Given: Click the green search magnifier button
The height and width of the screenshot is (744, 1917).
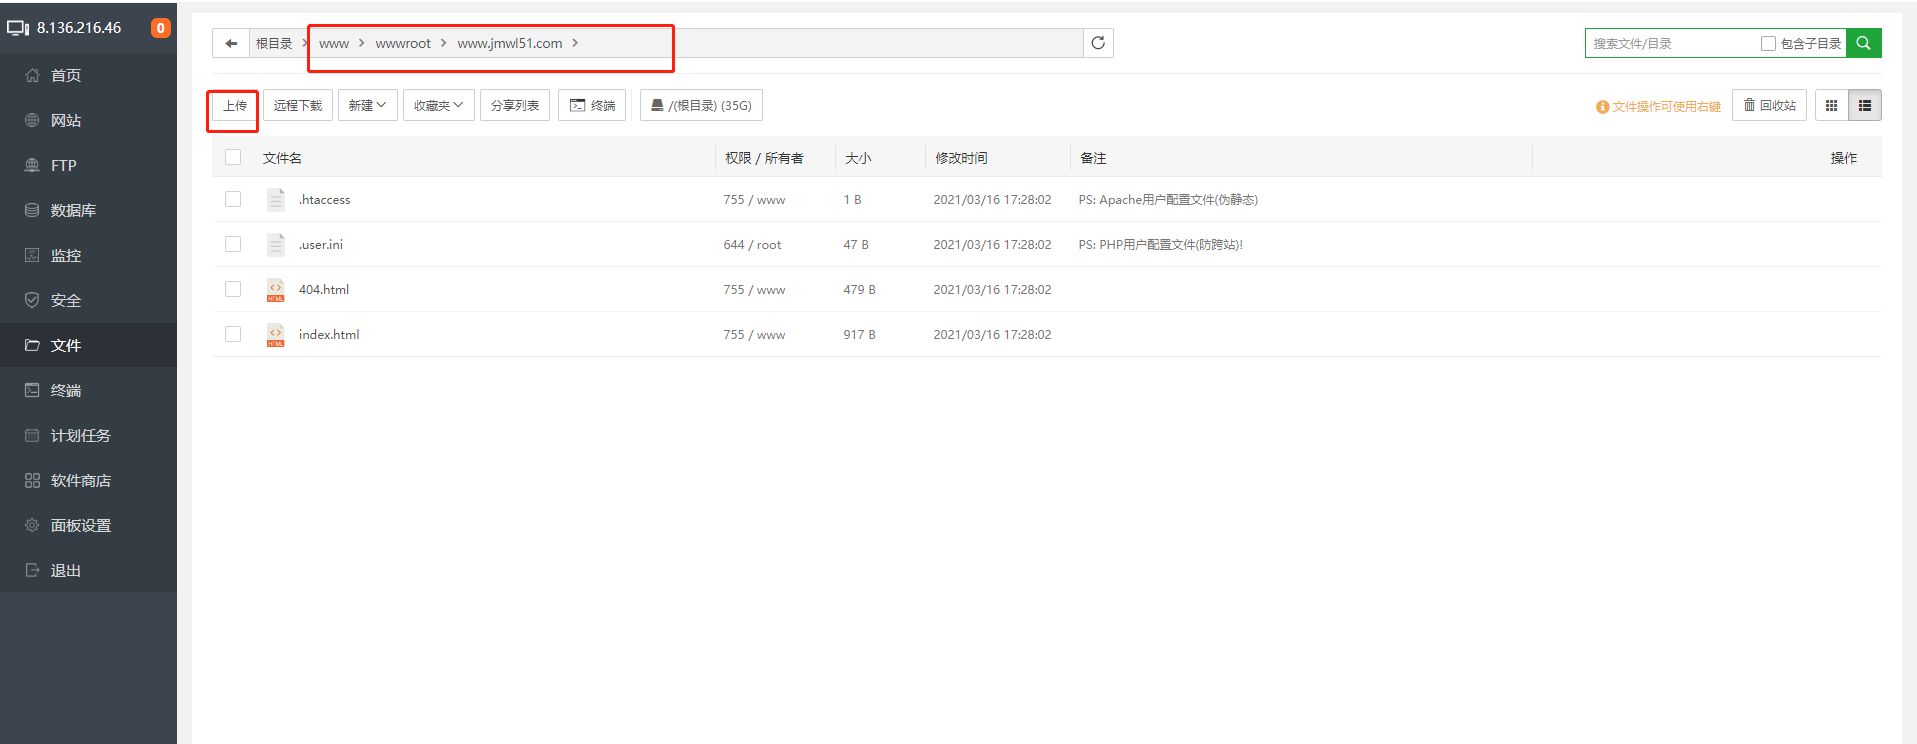Looking at the screenshot, I should [x=1864, y=43].
